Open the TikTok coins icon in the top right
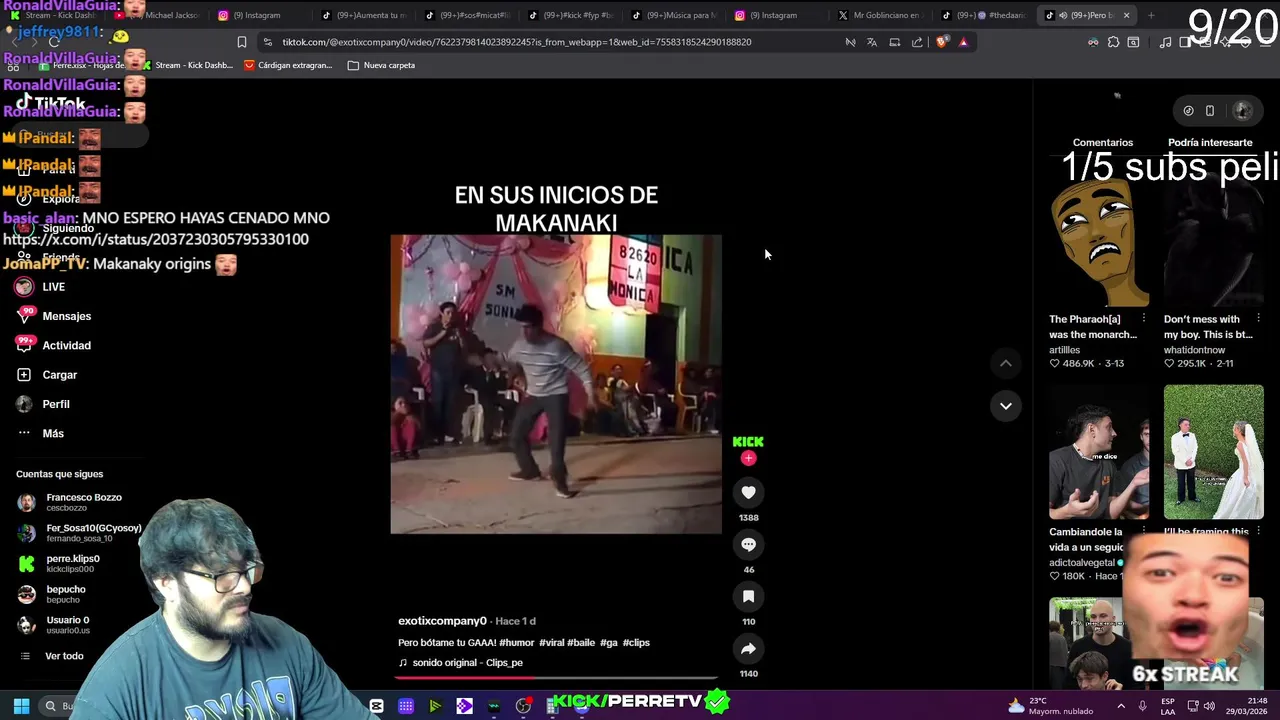 pos(1188,111)
